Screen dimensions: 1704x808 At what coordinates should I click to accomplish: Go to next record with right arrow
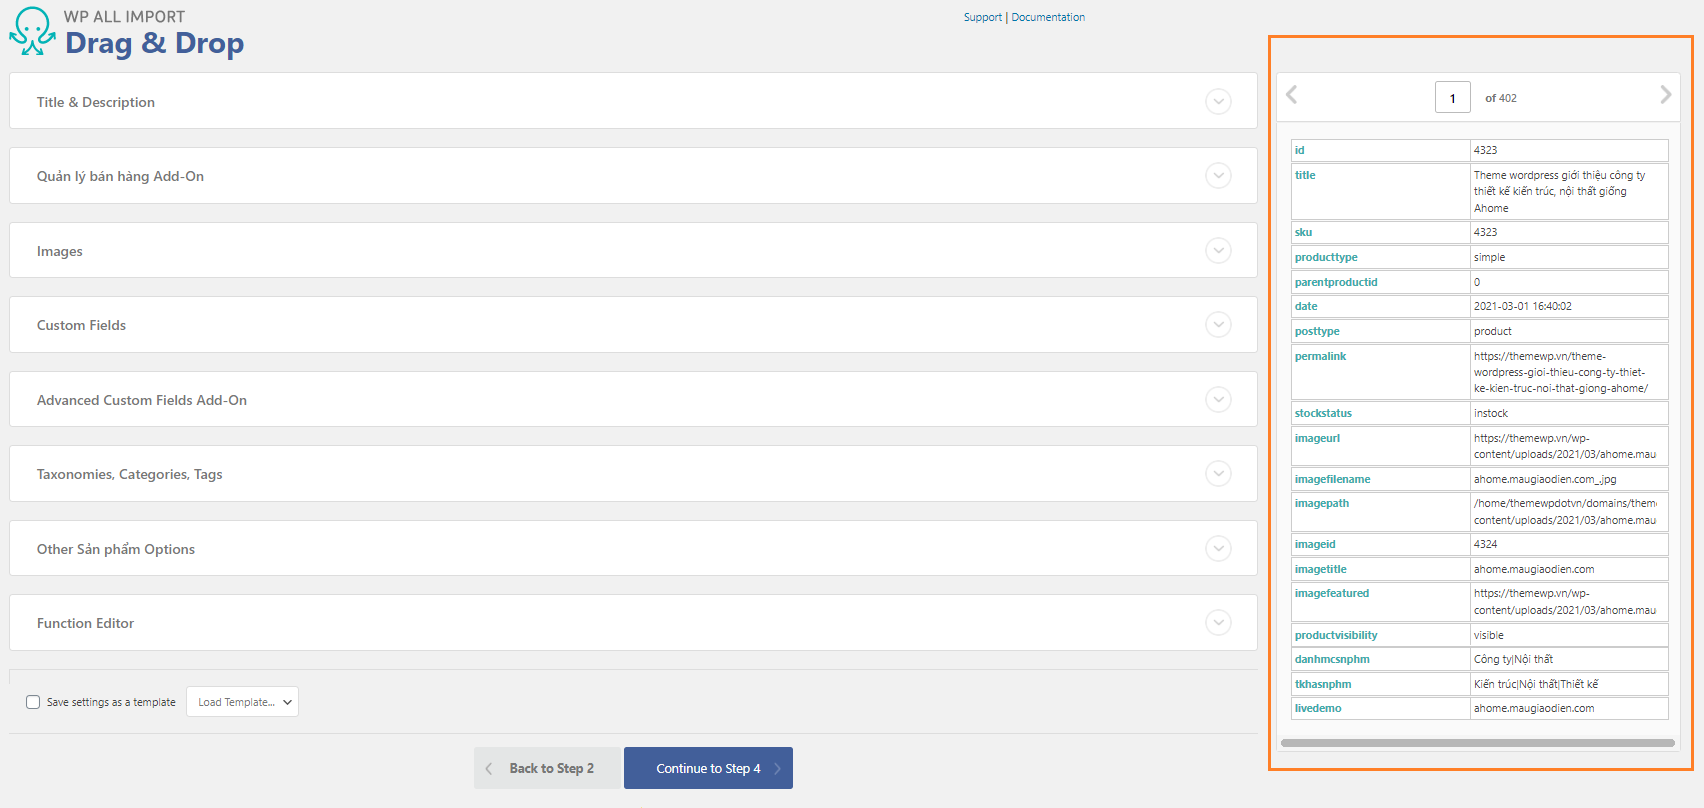tap(1665, 95)
